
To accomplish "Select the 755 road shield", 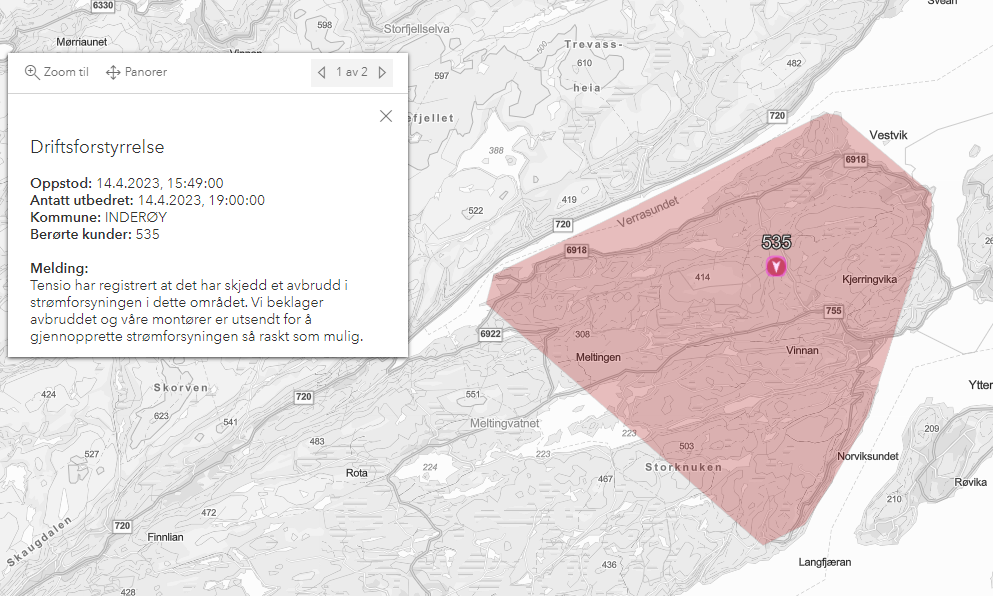I will coord(834,312).
